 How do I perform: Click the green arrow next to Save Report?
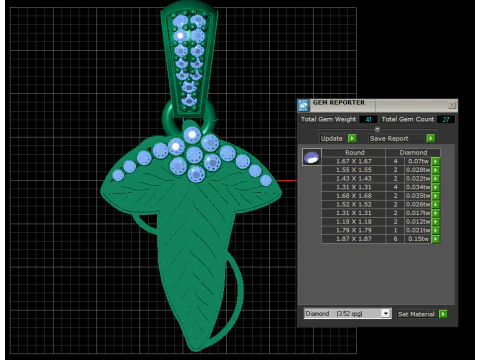pyautogui.click(x=431, y=138)
